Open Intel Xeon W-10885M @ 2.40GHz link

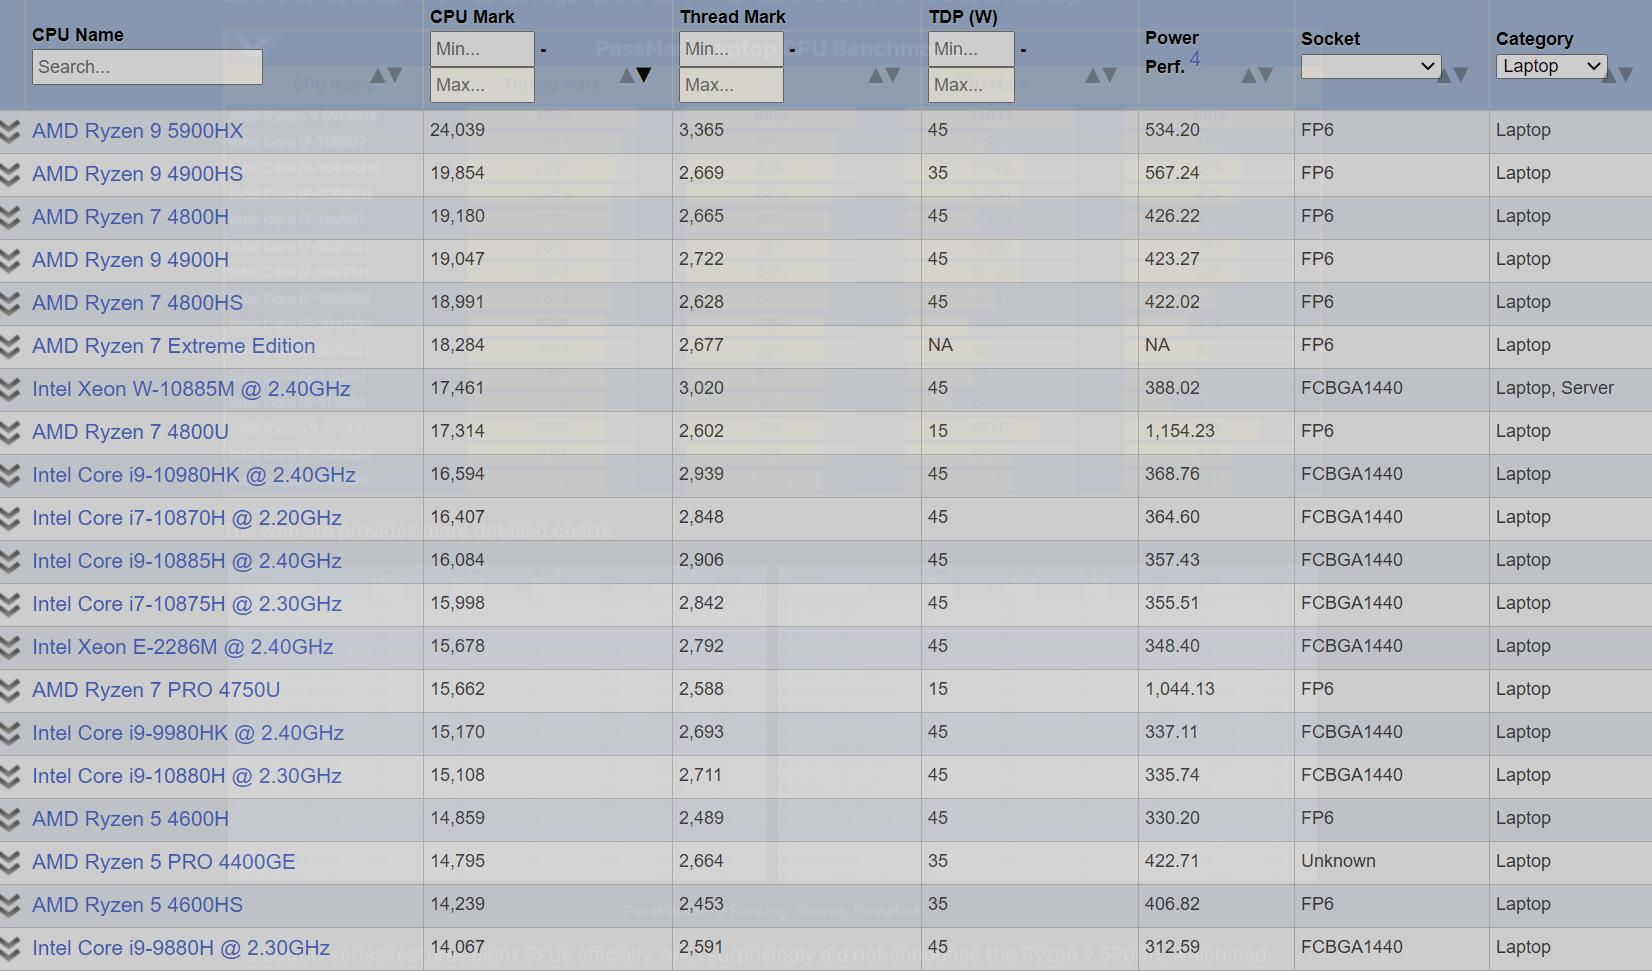click(x=191, y=389)
